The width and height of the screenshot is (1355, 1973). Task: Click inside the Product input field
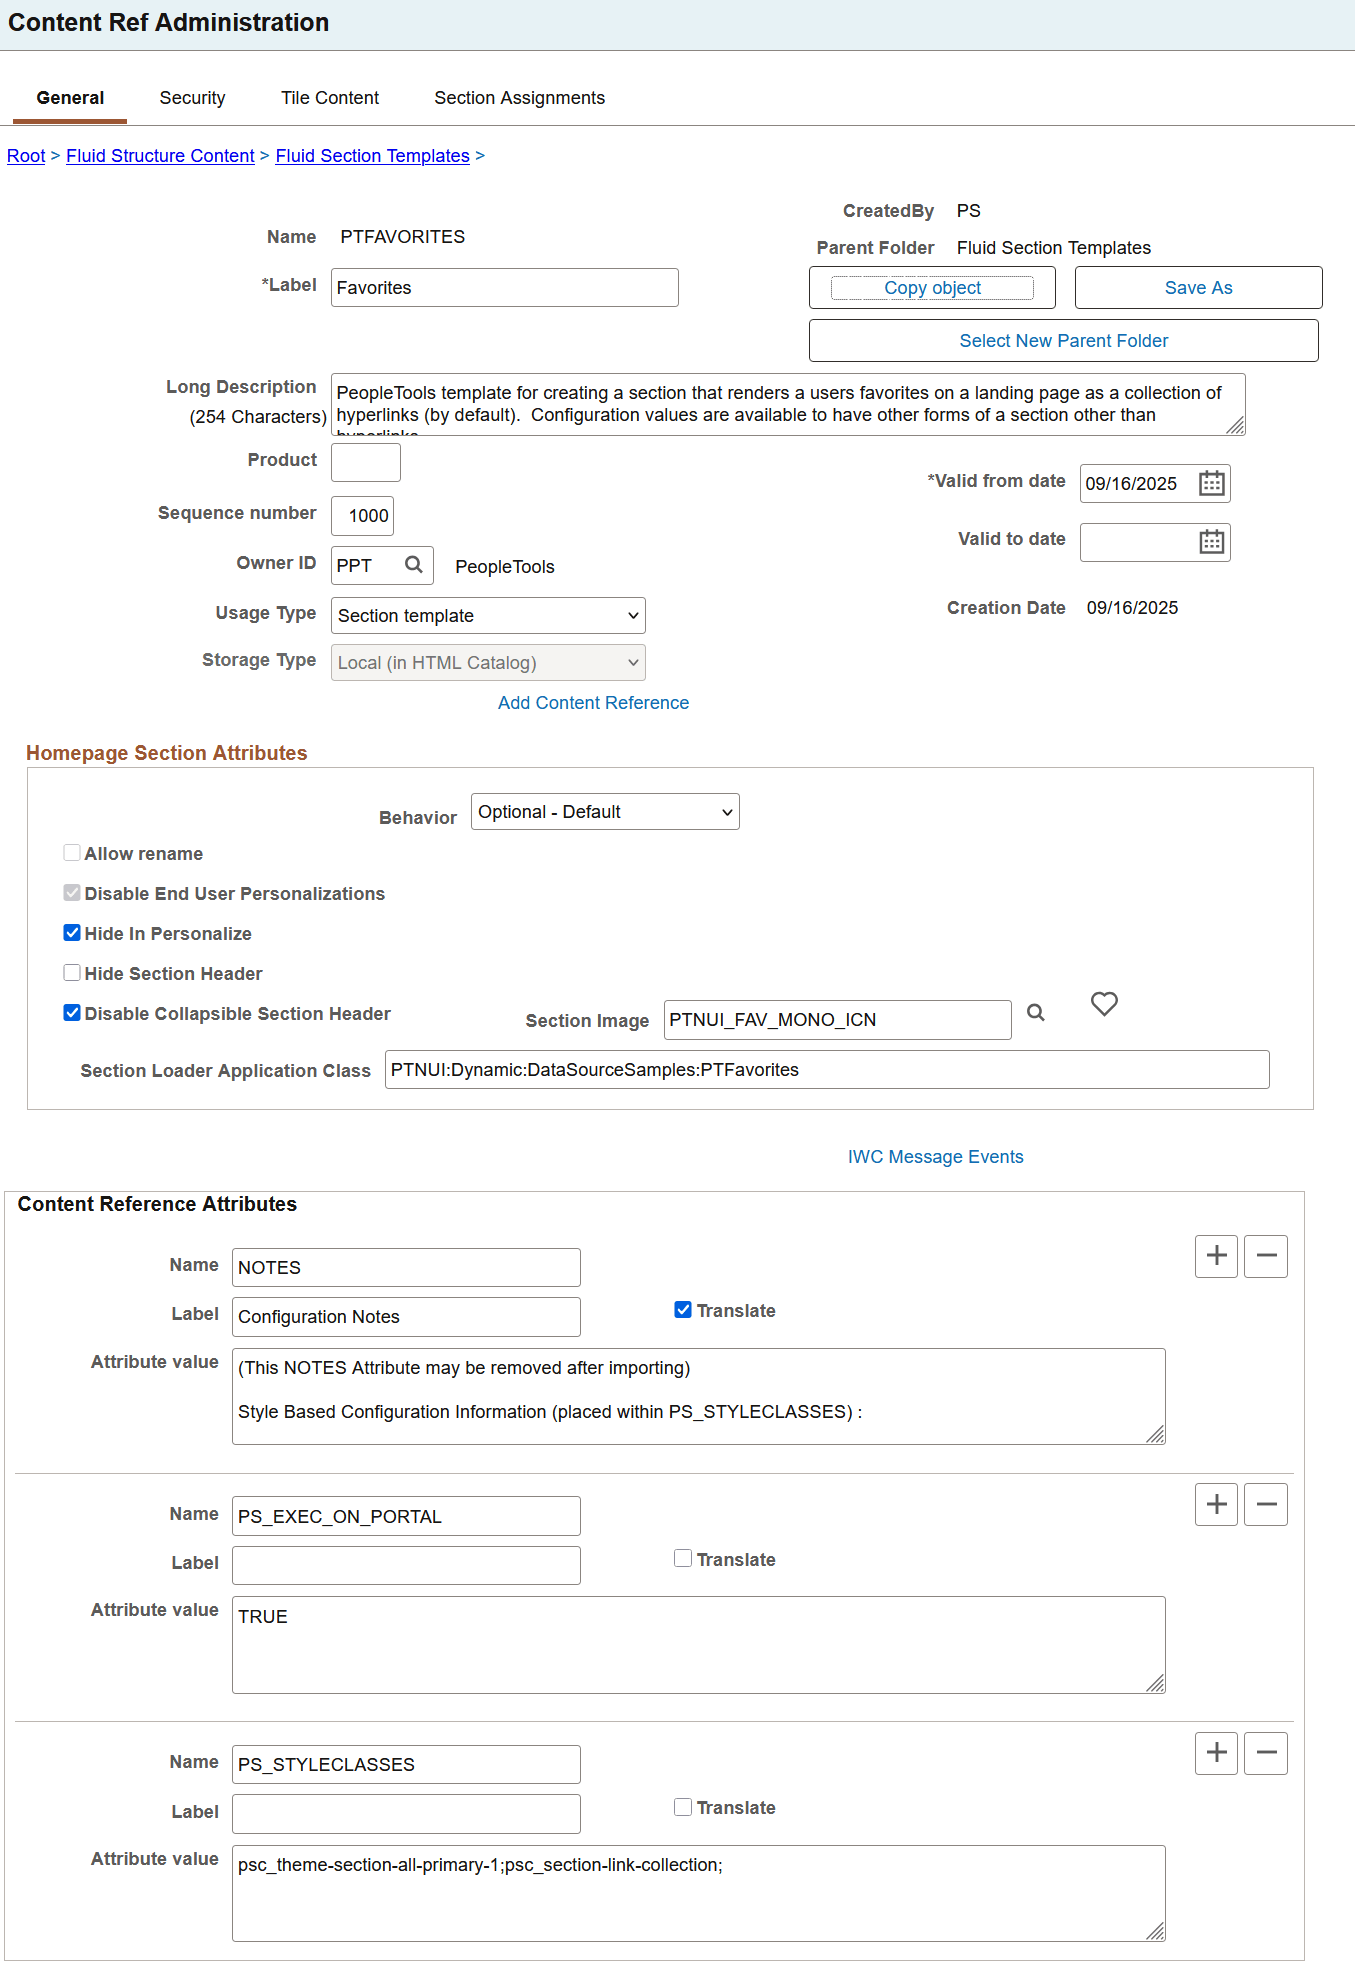pos(364,462)
